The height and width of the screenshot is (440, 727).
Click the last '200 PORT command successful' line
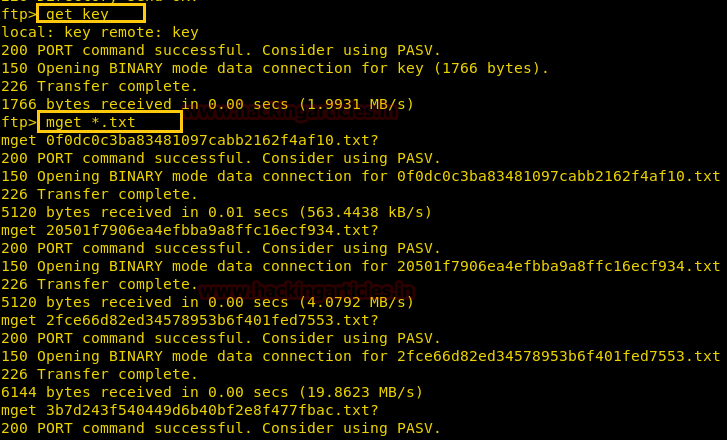[x=221, y=428]
